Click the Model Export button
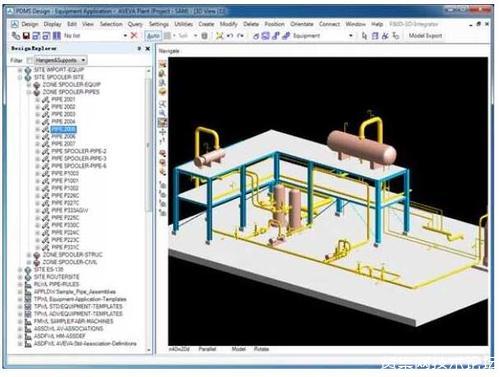500x377 pixels. pyautogui.click(x=425, y=36)
